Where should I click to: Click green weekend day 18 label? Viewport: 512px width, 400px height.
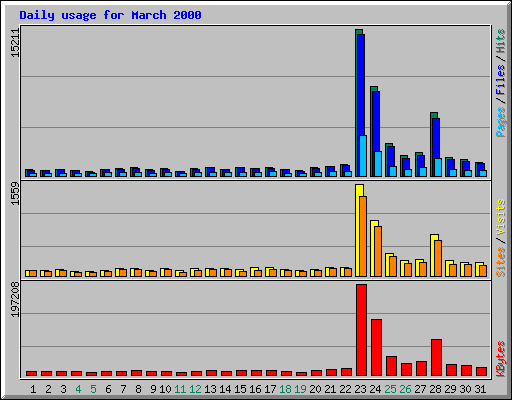(x=285, y=389)
